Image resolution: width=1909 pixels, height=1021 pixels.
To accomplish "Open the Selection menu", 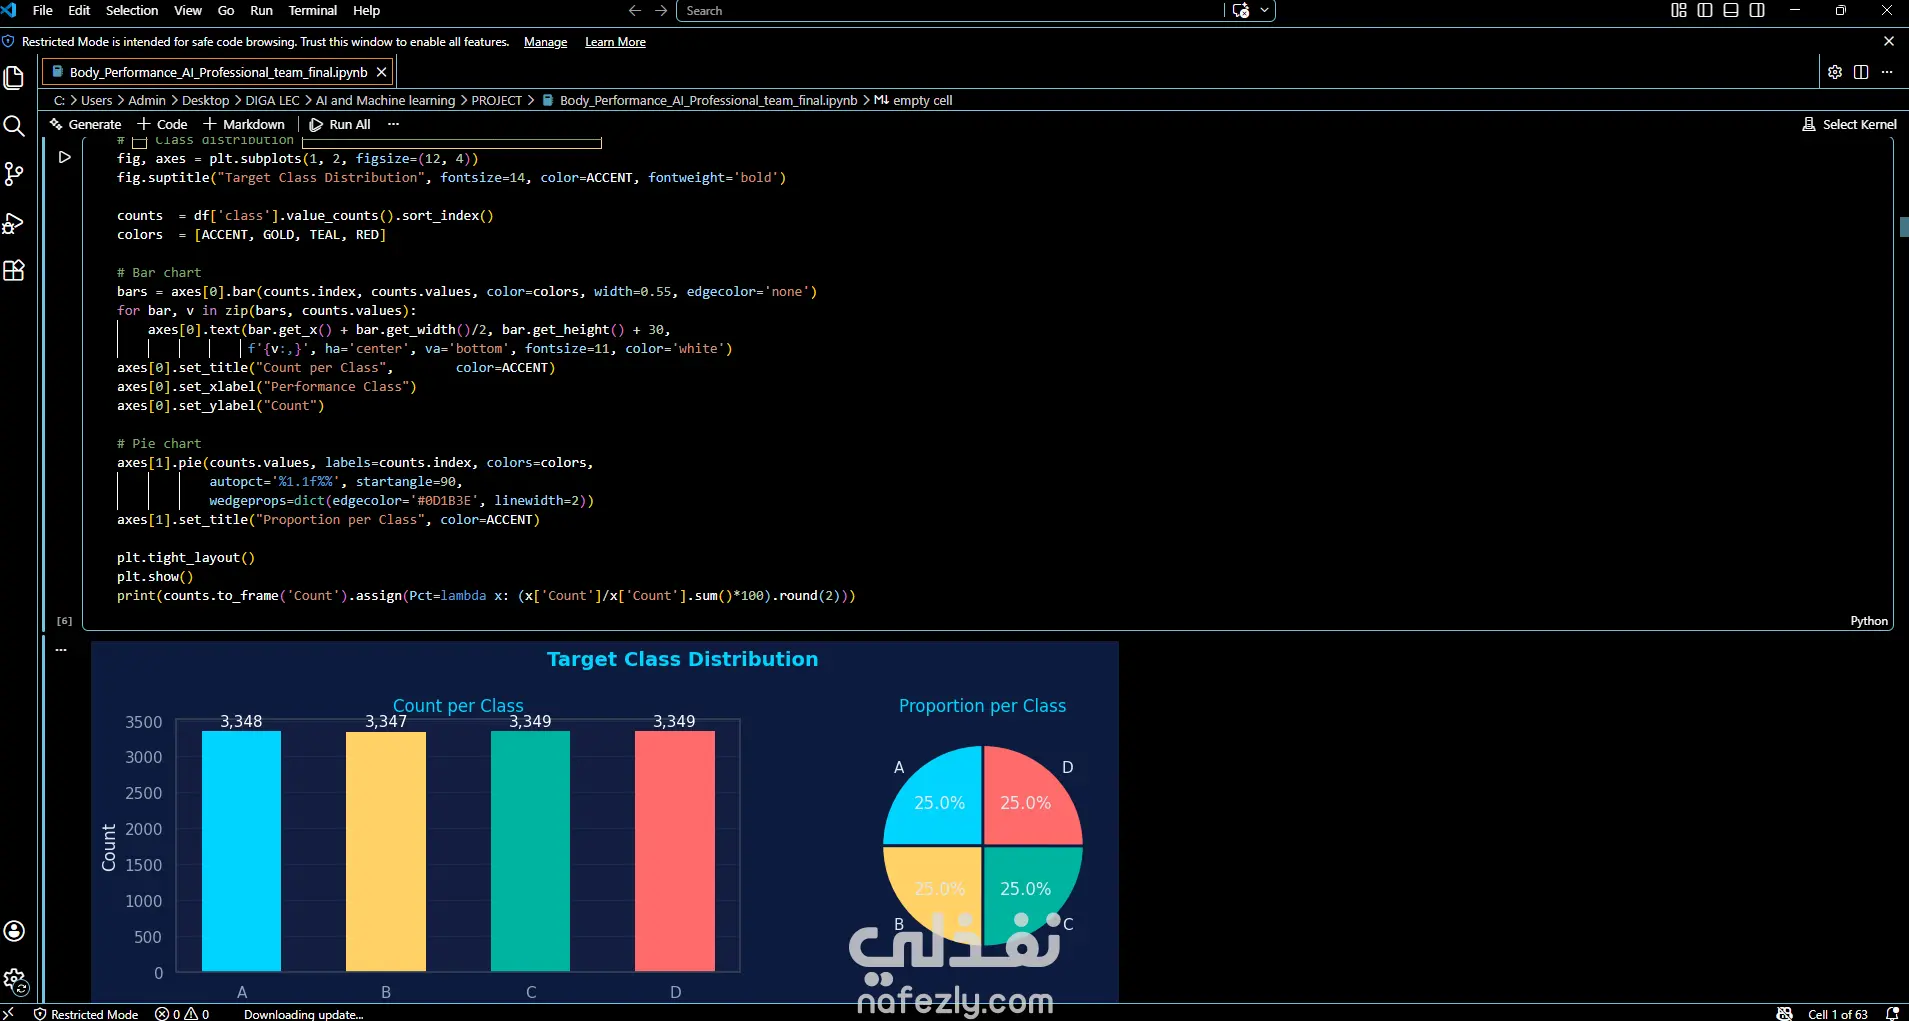I will [132, 10].
